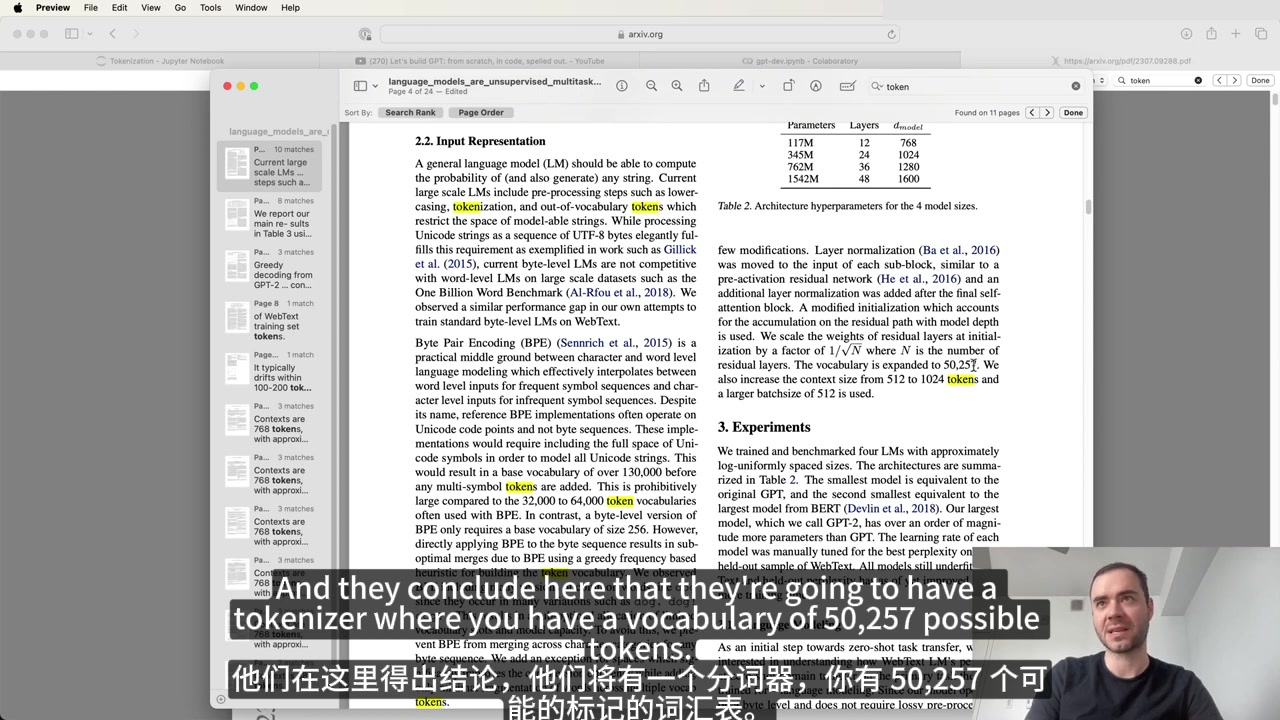
Task: Toggle the Safari sidebar button
Action: pos(72,34)
